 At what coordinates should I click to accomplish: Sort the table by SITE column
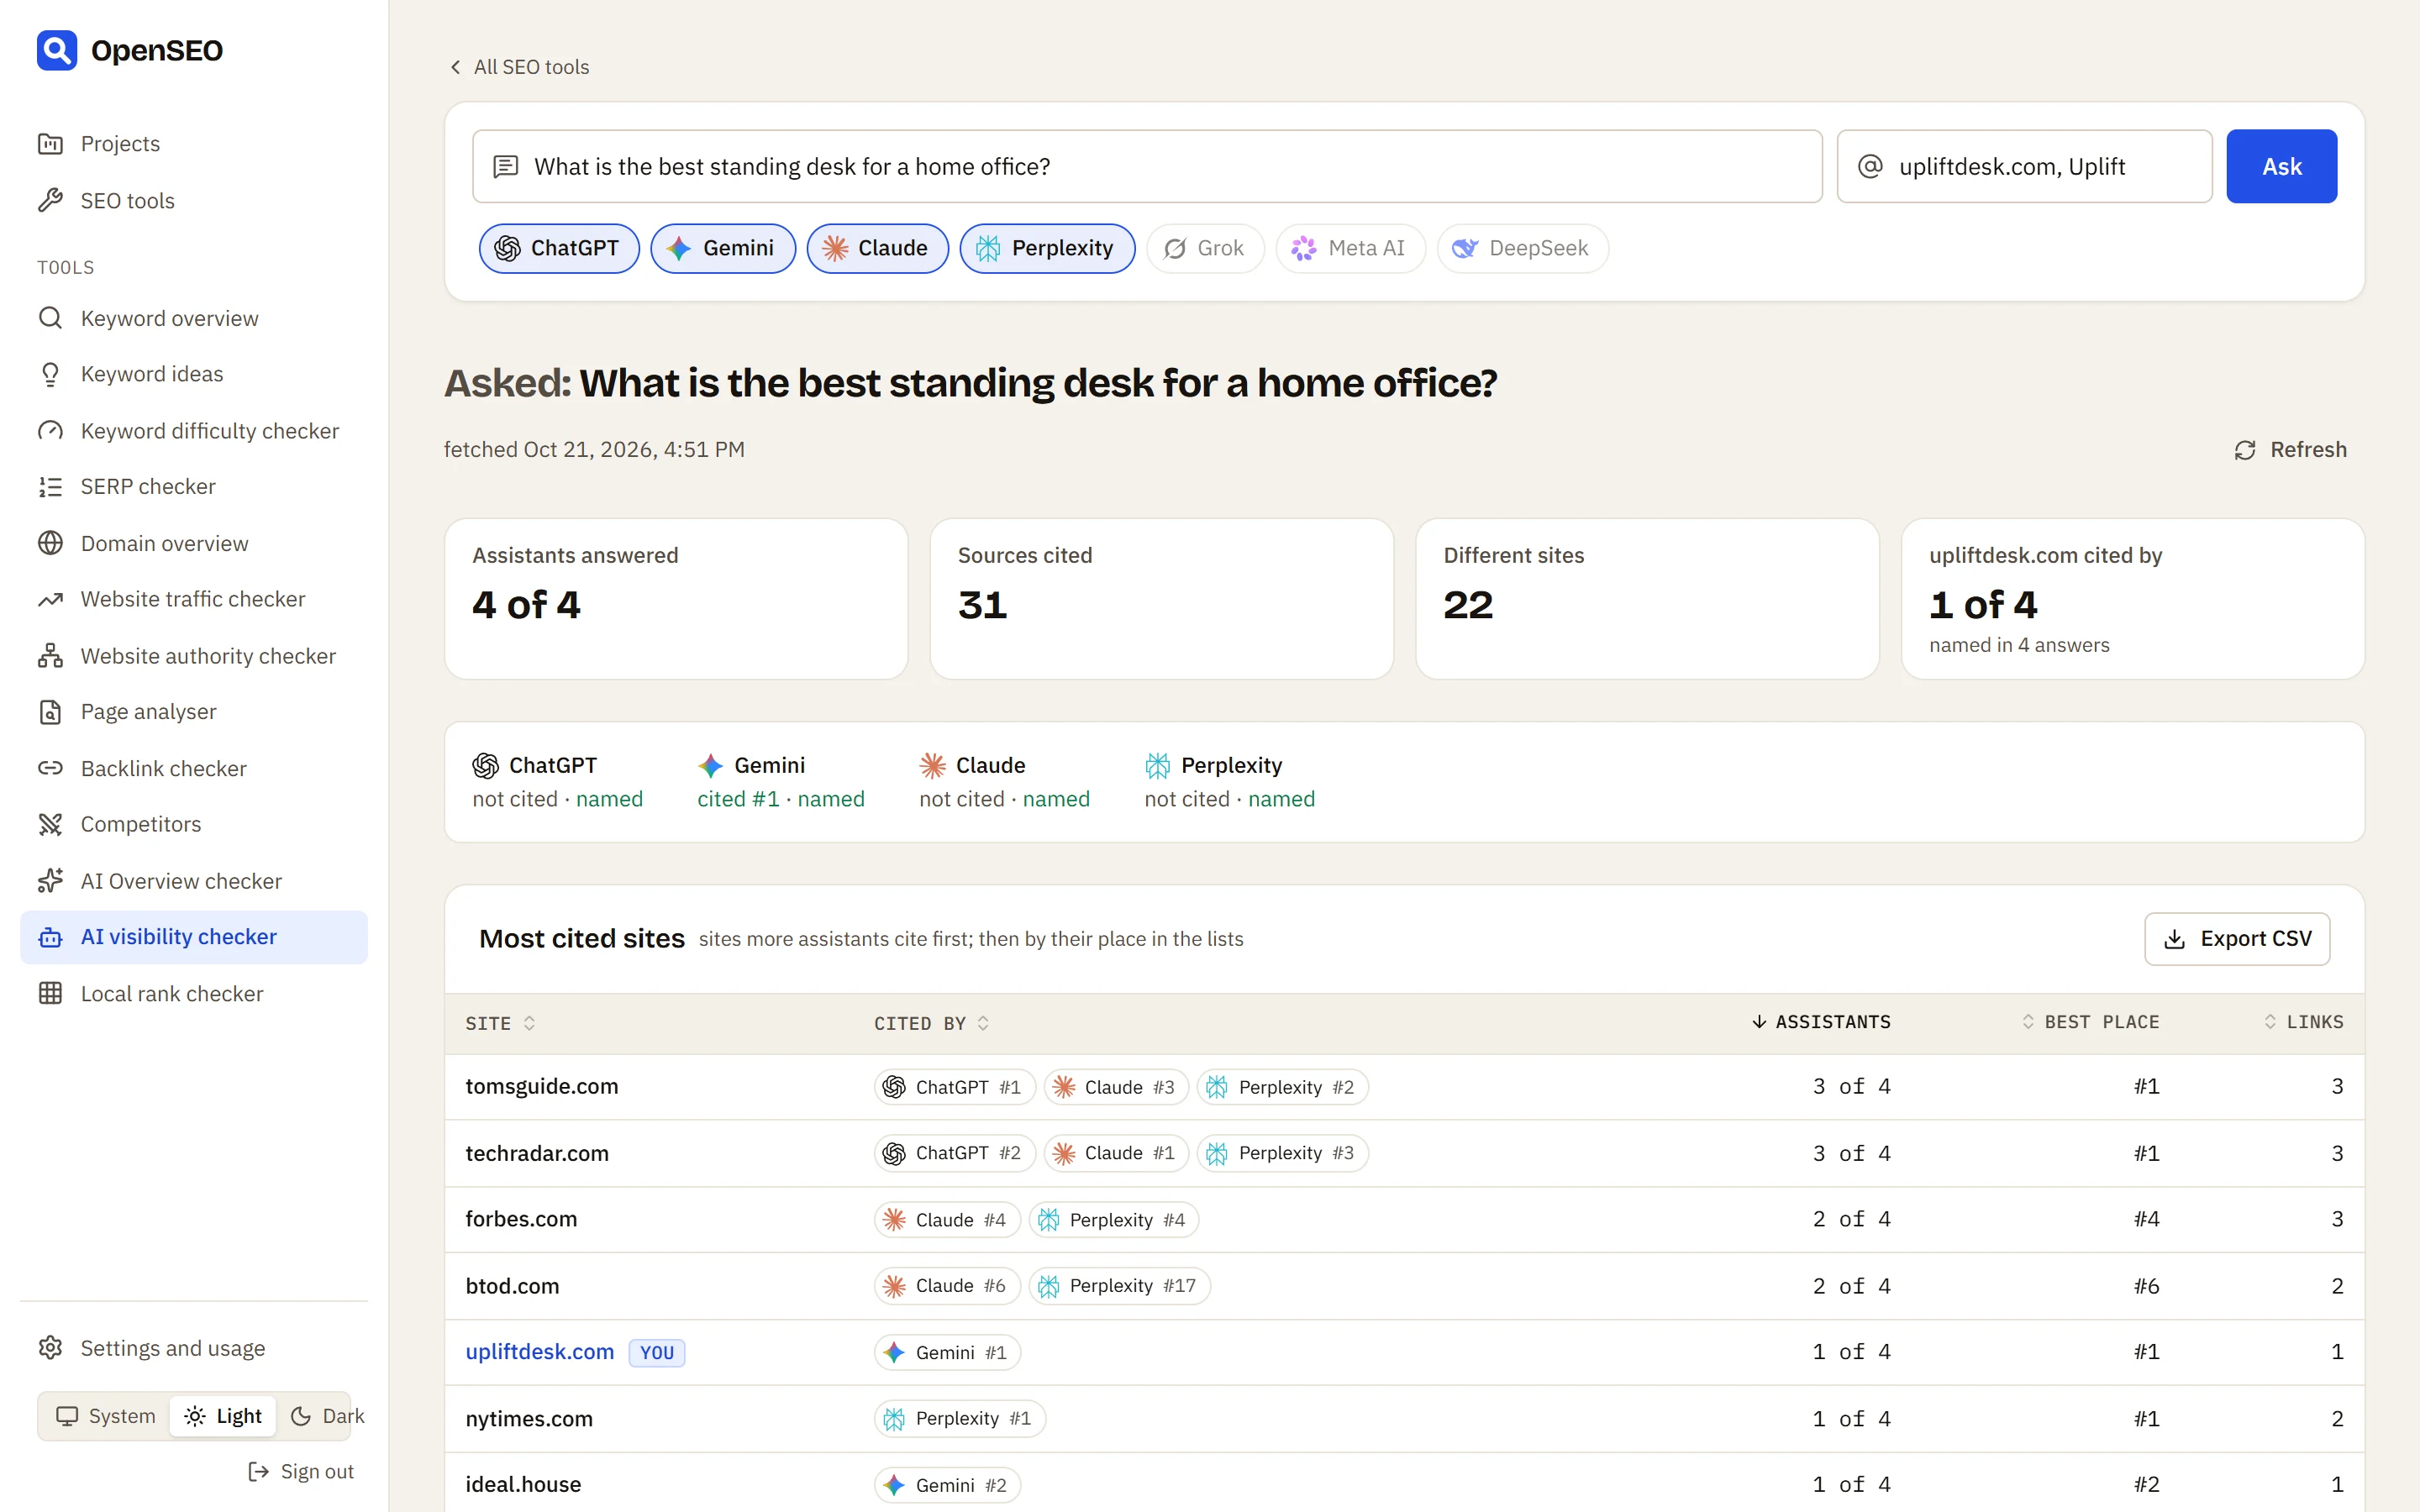coord(500,1023)
